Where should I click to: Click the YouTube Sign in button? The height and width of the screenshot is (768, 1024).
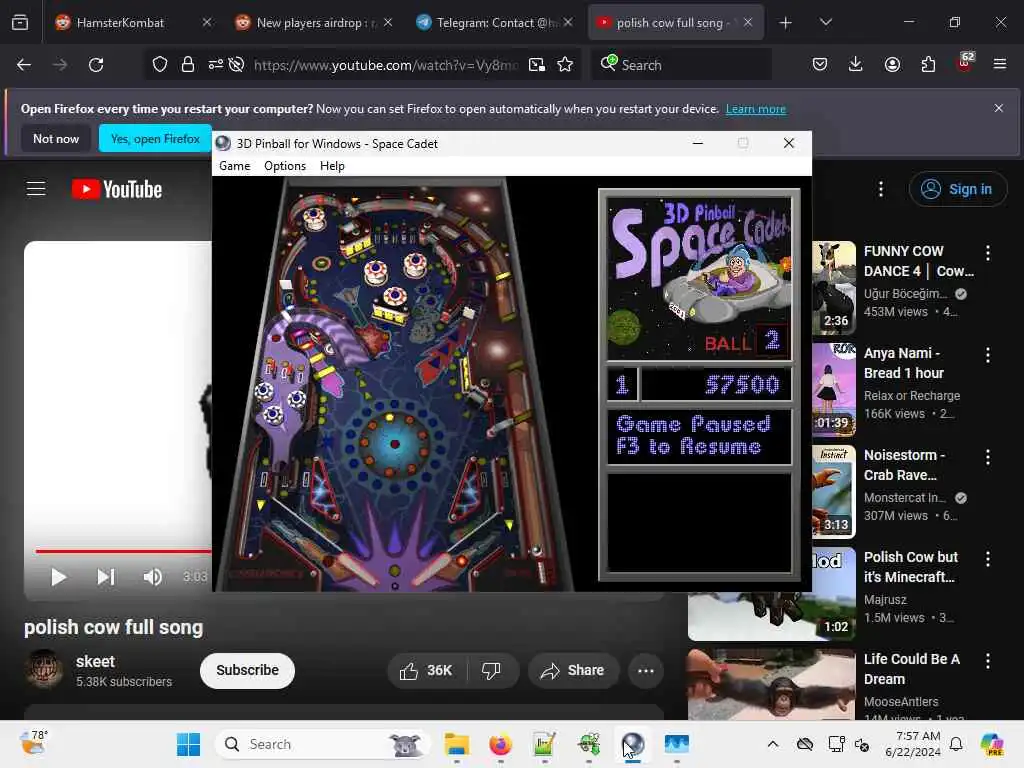[957, 189]
